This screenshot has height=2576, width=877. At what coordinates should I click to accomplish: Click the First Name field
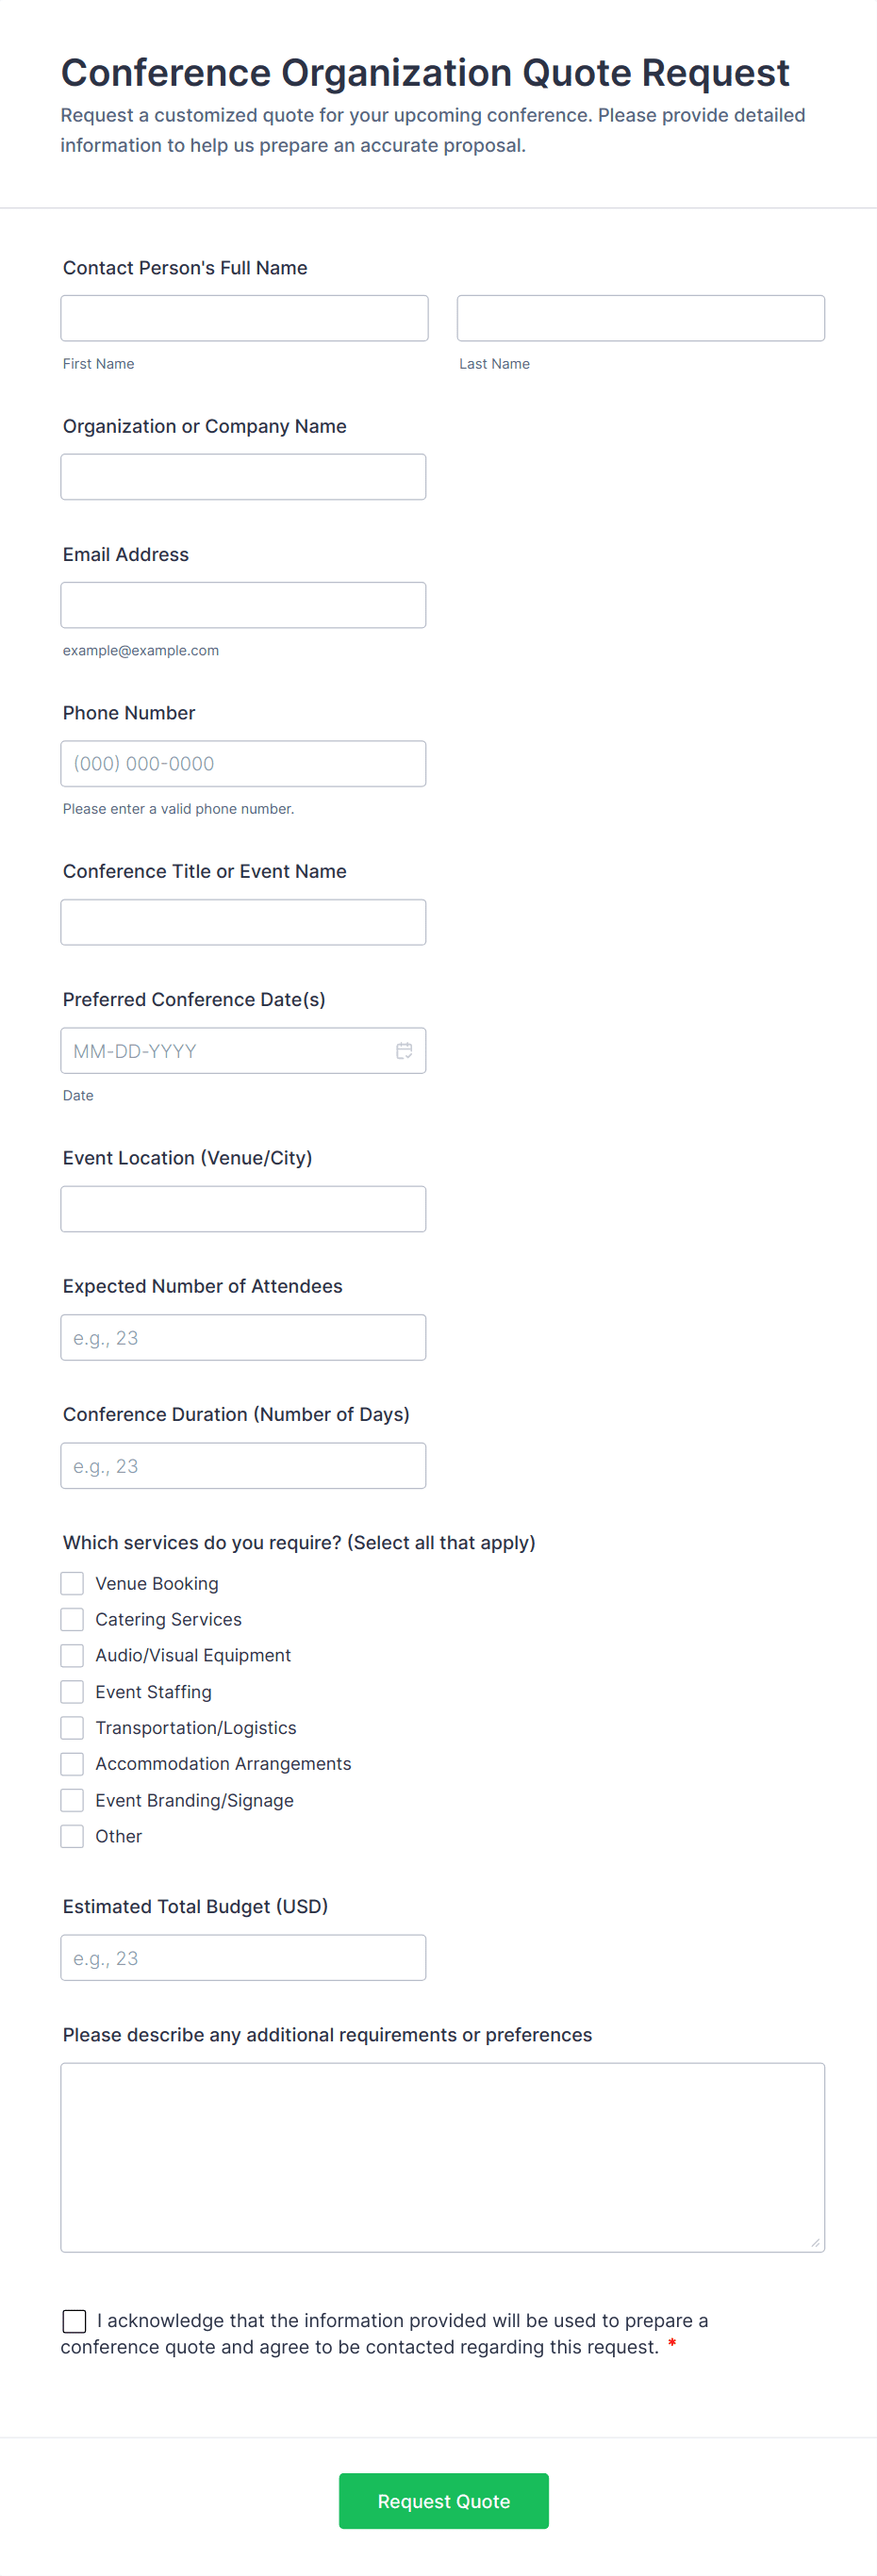coord(244,318)
